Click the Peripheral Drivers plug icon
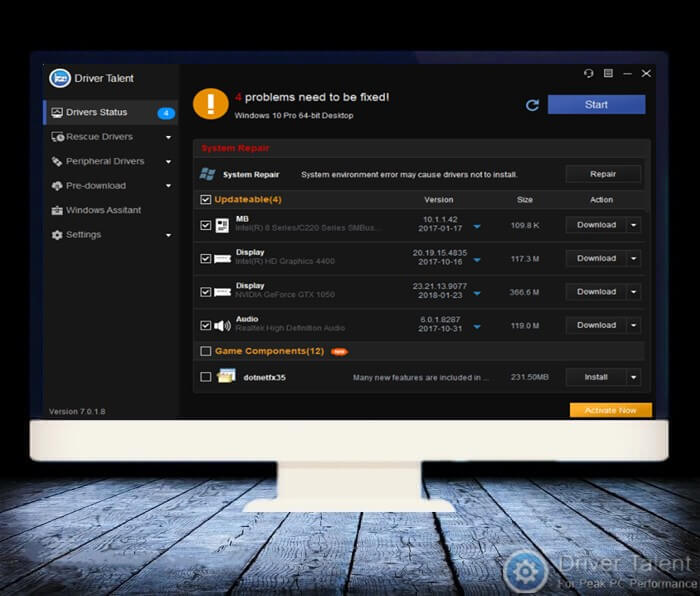Viewport: 700px width, 596px height. click(57, 161)
